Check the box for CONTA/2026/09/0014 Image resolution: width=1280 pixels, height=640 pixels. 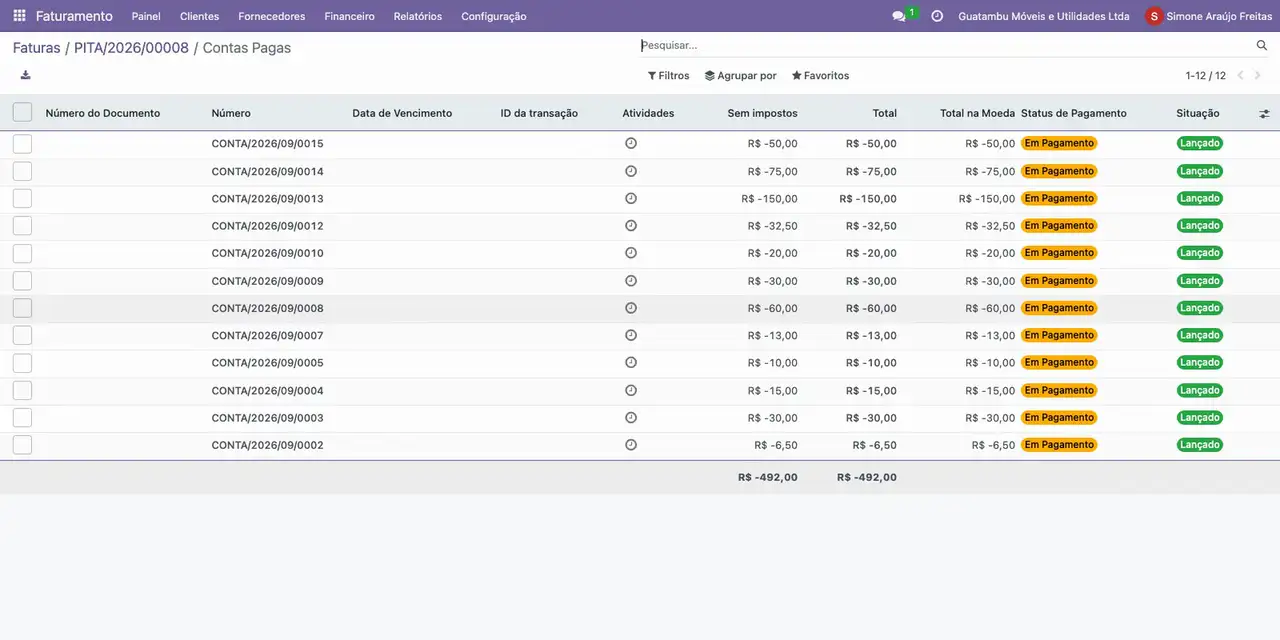(22, 171)
